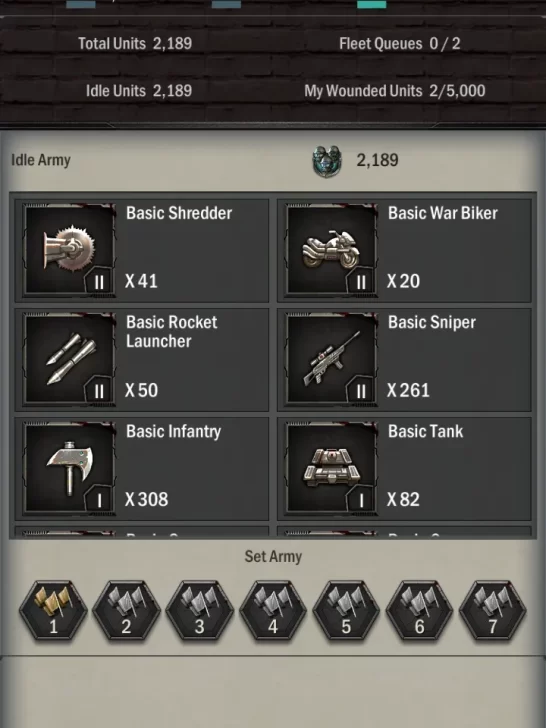
Task: Tap the Fleet Queues 0 / 2 stat
Action: coord(400,44)
